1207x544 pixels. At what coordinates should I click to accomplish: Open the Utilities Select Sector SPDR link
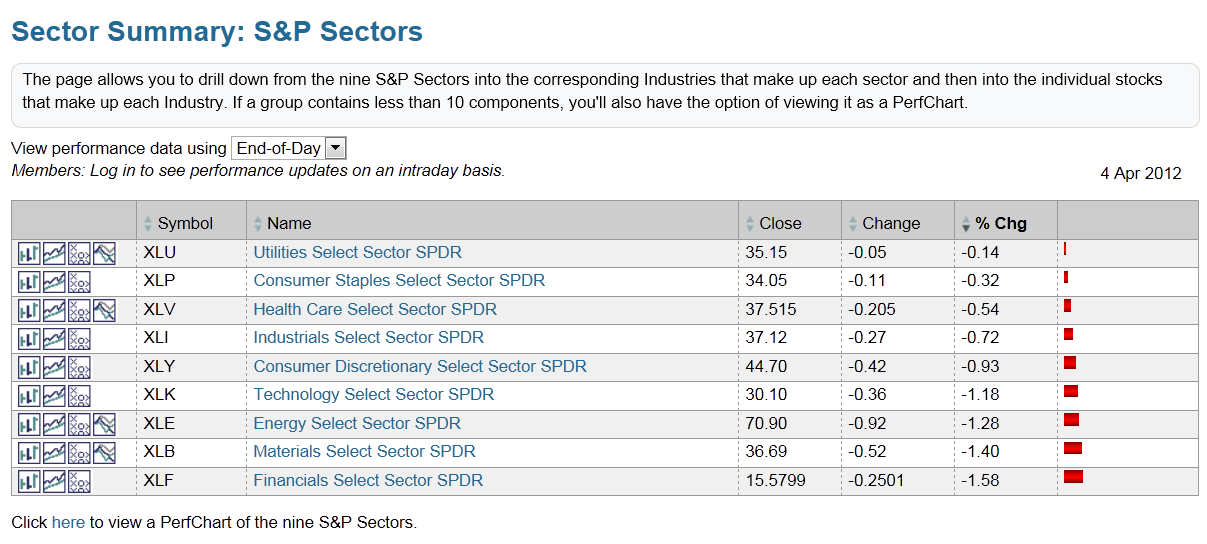(357, 253)
